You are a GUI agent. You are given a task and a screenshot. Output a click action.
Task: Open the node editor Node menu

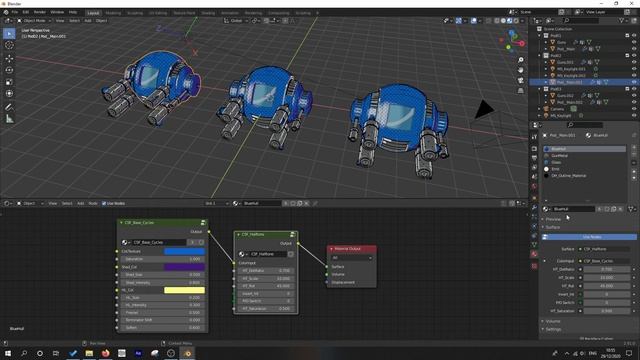(x=93, y=203)
